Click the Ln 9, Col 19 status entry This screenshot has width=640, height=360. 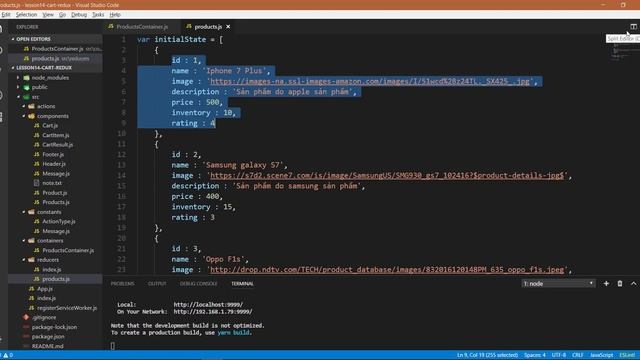coord(487,355)
